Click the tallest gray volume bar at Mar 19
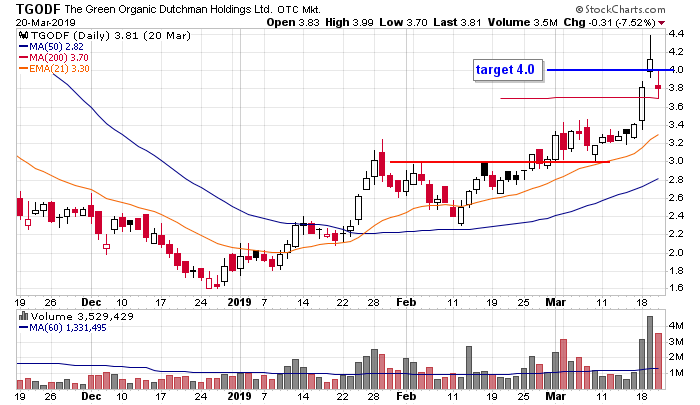The width and height of the screenshot is (700, 405). click(x=650, y=352)
